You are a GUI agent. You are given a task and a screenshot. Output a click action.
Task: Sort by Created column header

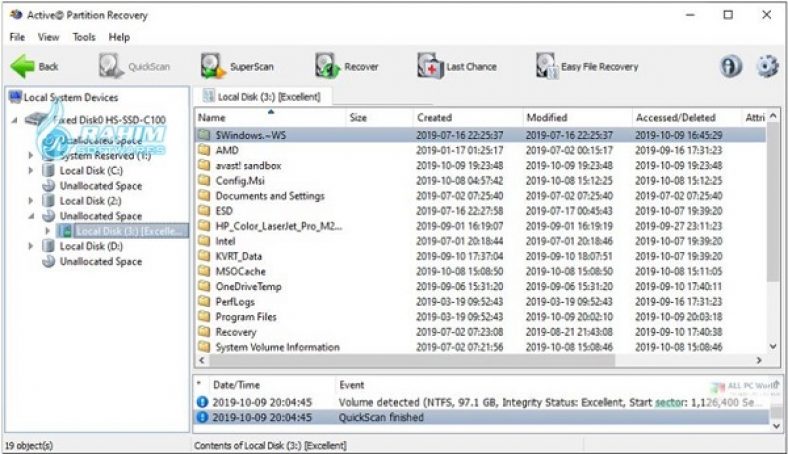pos(468,118)
